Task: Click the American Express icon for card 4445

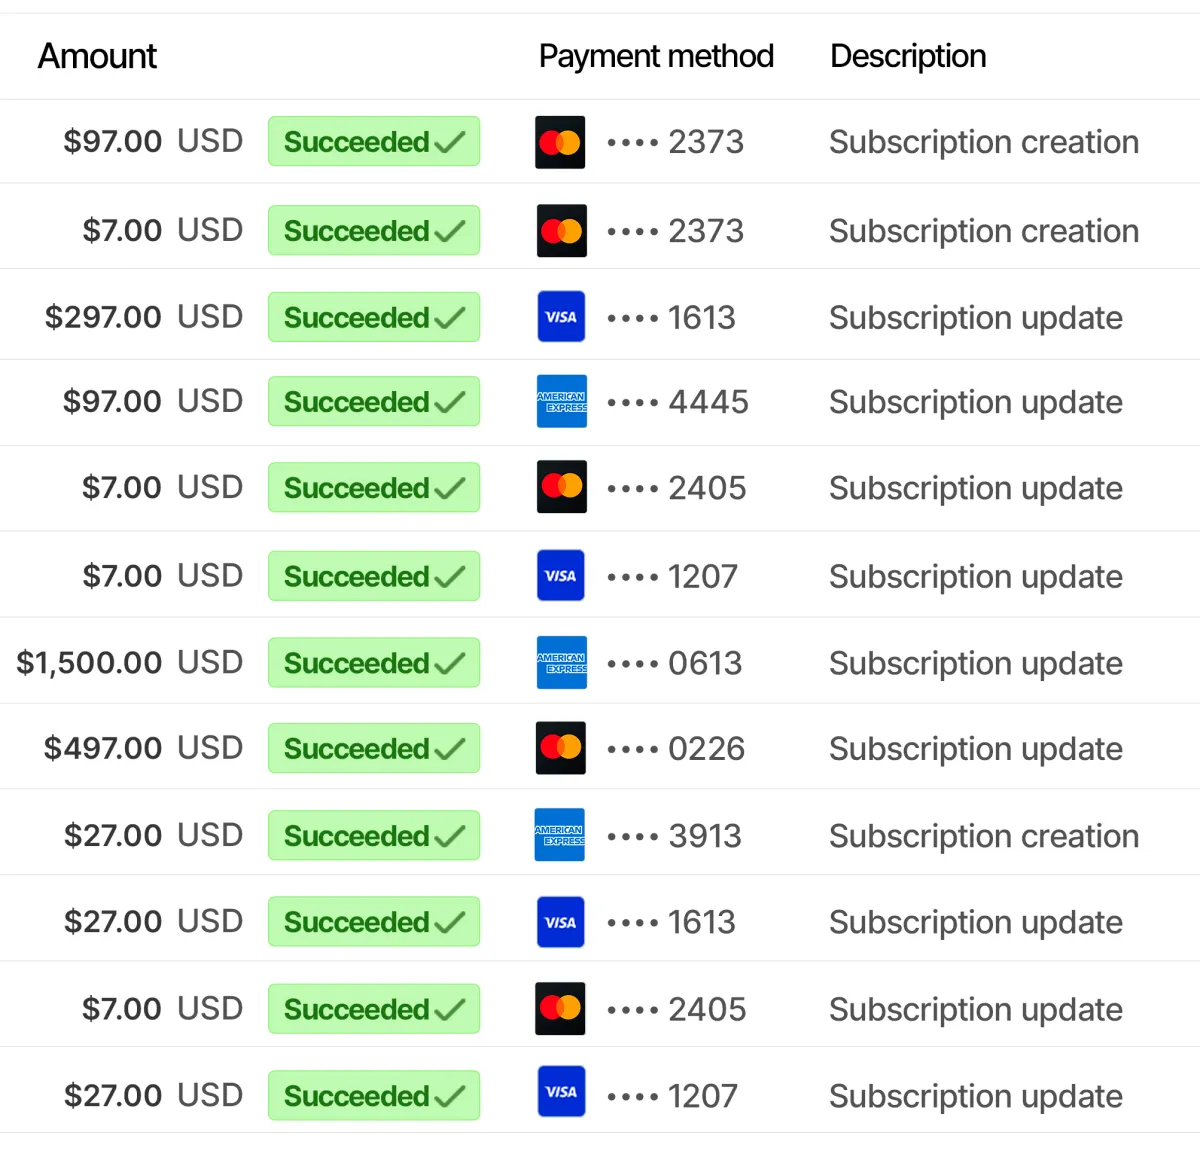Action: pos(561,402)
